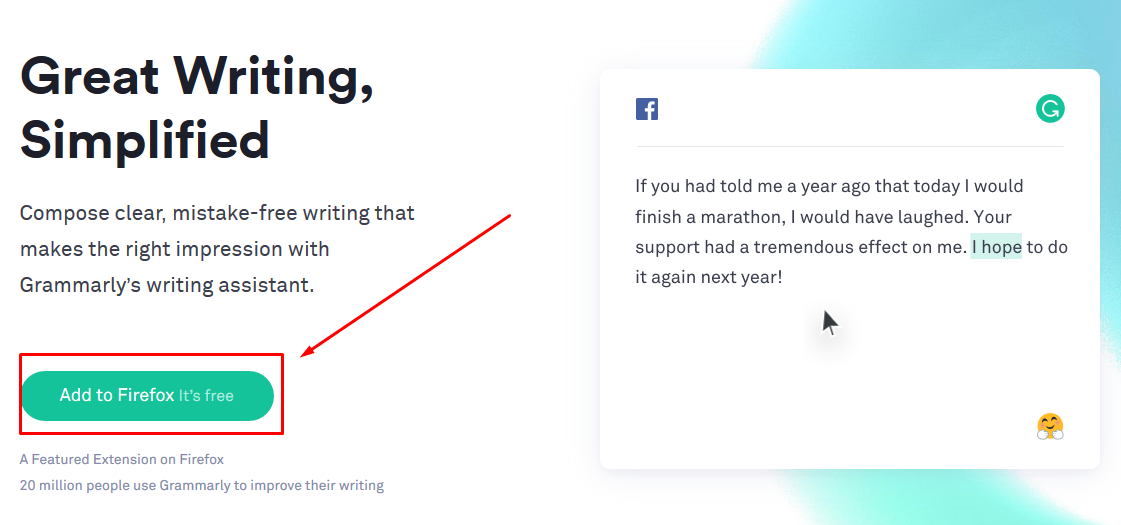Screen dimensions: 1121x525
Task: Click "Grammarly's writing assistant." text line
Action: (x=167, y=285)
